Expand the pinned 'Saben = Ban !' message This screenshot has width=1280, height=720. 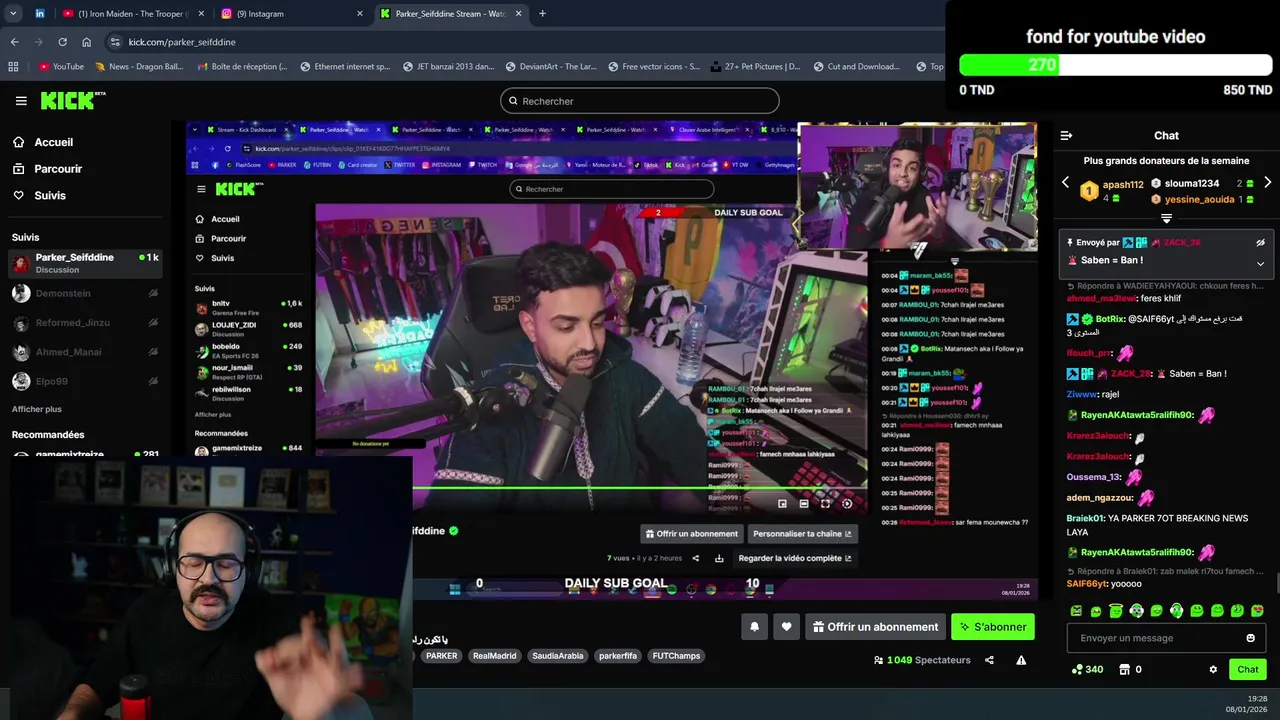1260,264
